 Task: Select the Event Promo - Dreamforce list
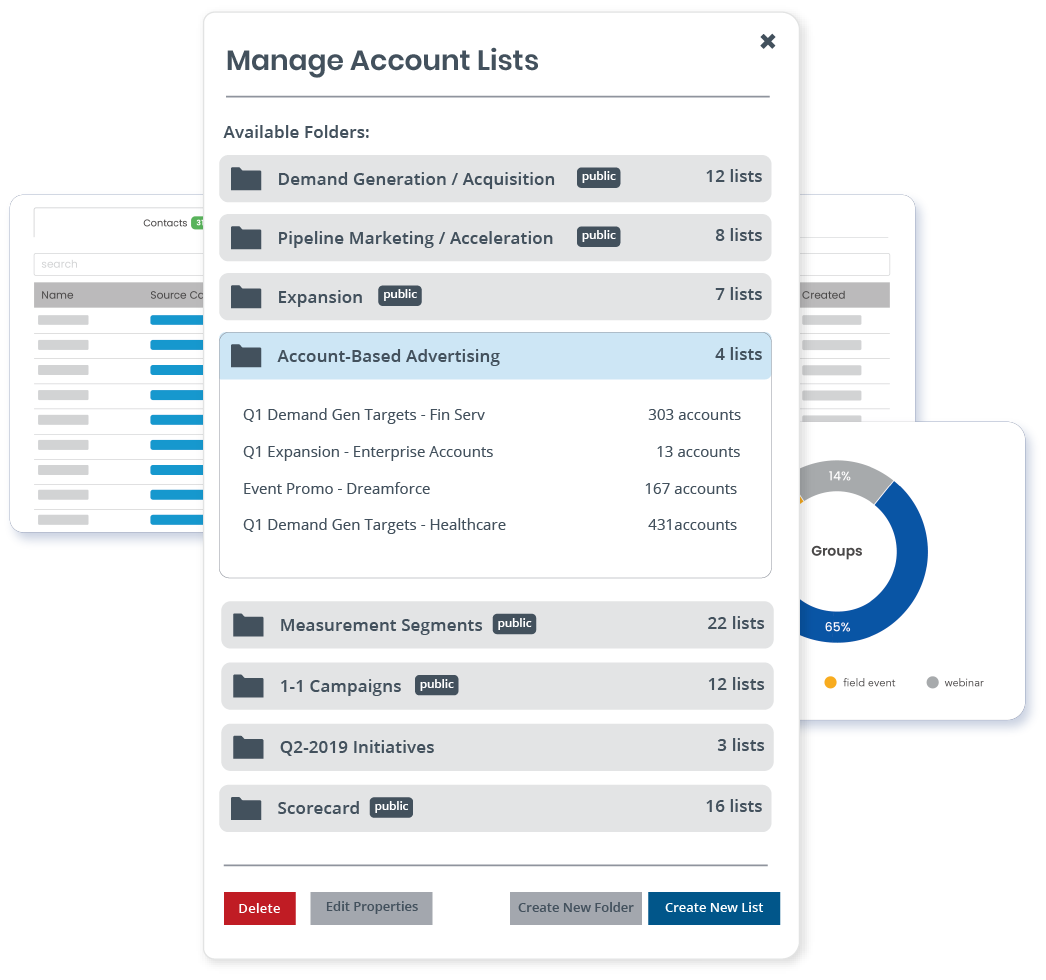click(336, 489)
